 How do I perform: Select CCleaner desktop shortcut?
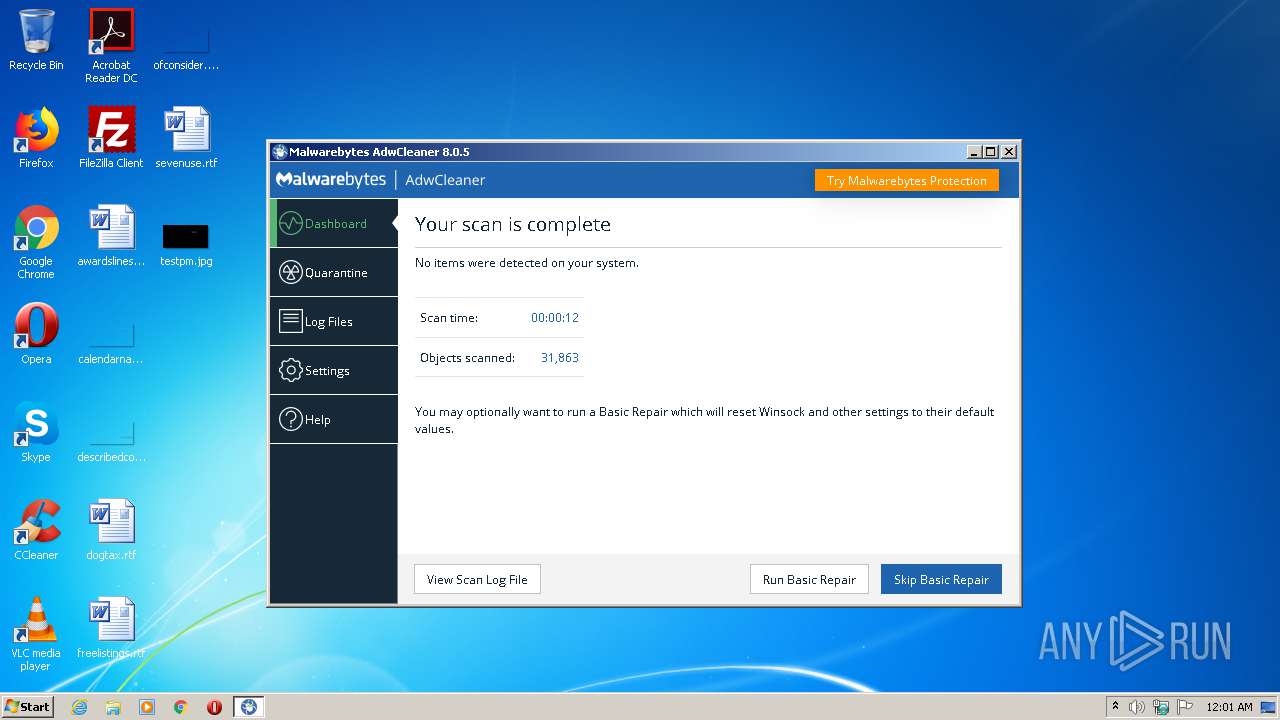pyautogui.click(x=36, y=530)
